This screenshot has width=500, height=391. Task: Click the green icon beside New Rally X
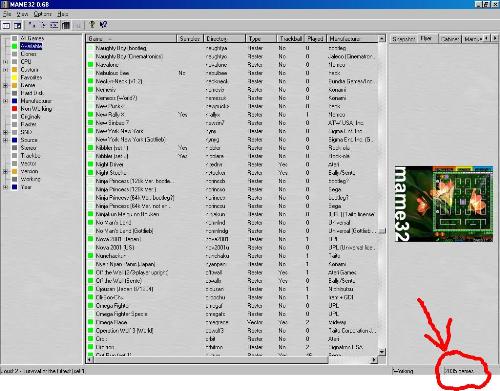coord(90,114)
